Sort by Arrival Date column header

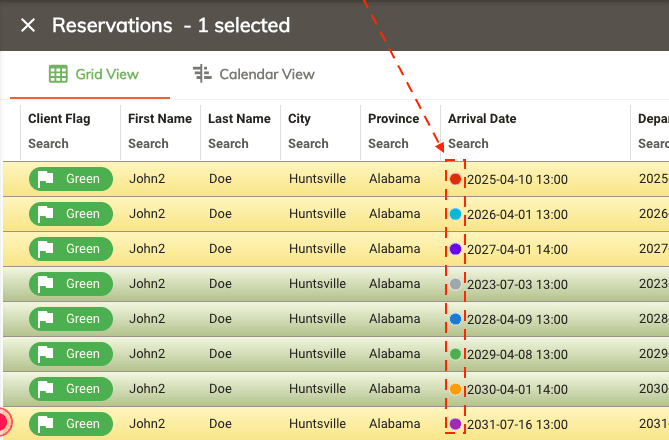click(x=482, y=118)
